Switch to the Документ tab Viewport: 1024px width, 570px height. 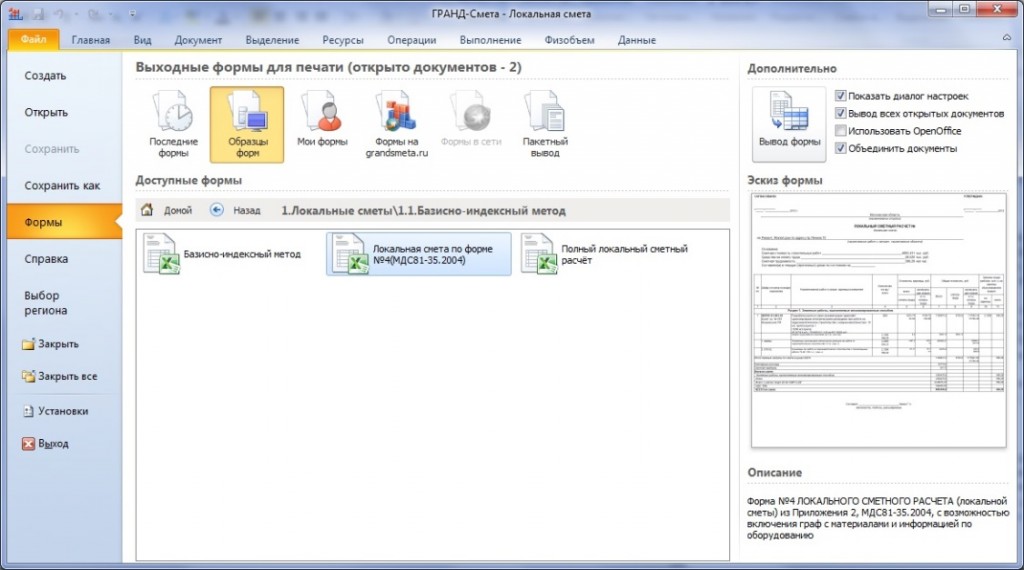[x=198, y=40]
